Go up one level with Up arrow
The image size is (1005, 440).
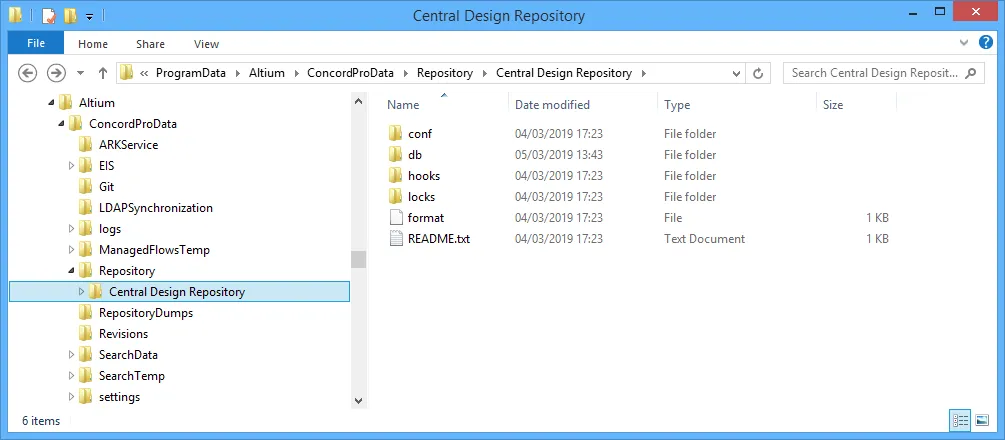tap(103, 73)
